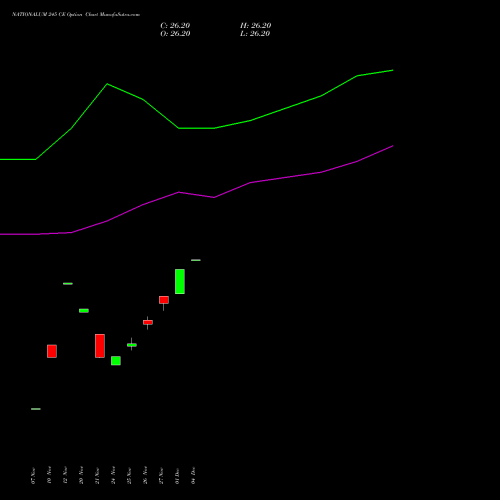Click the 12 Nov date label
The image size is (500, 500).
65,476
